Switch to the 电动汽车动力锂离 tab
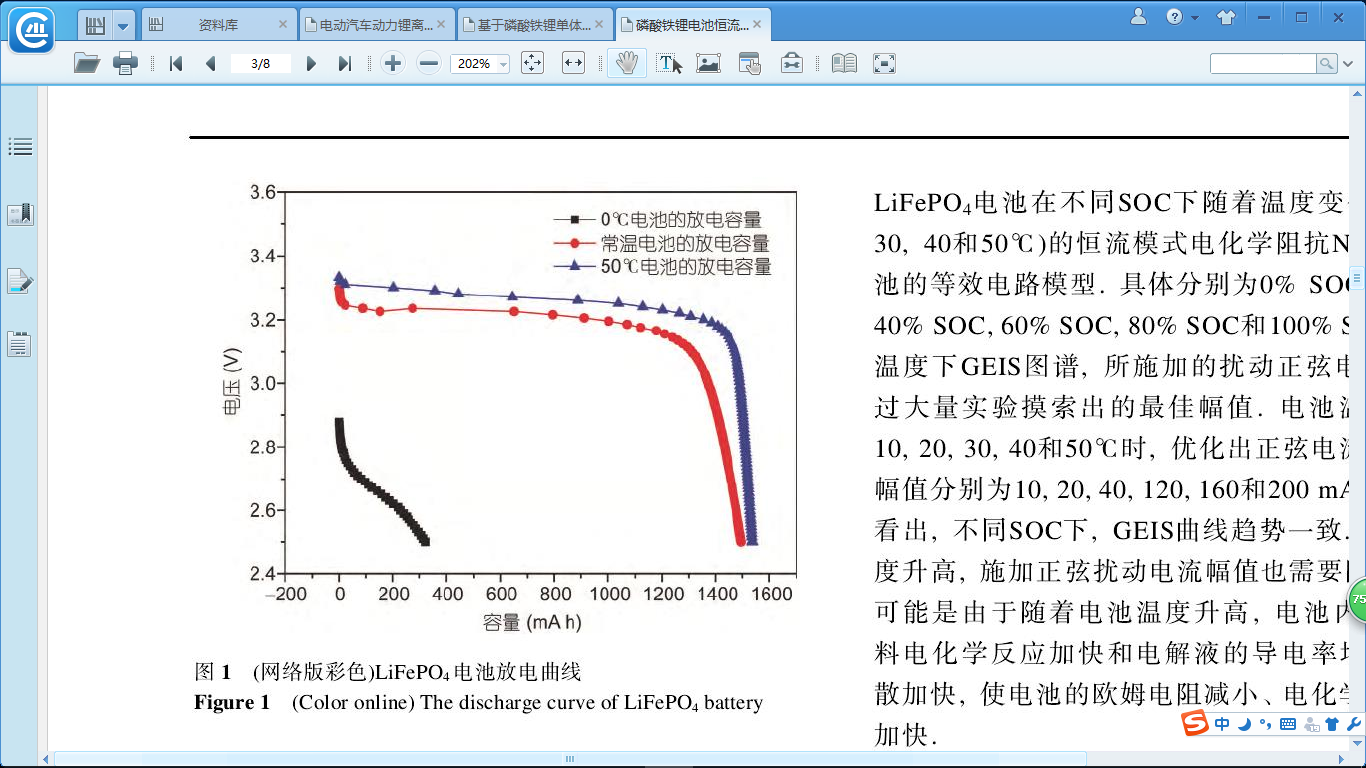 [x=376, y=25]
